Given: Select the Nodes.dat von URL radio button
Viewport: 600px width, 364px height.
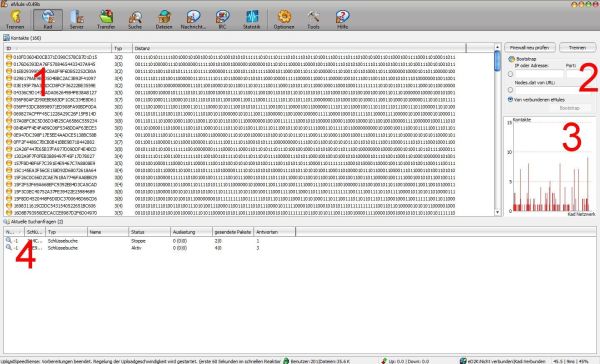Looking at the screenshot, I should pyautogui.click(x=510, y=90).
